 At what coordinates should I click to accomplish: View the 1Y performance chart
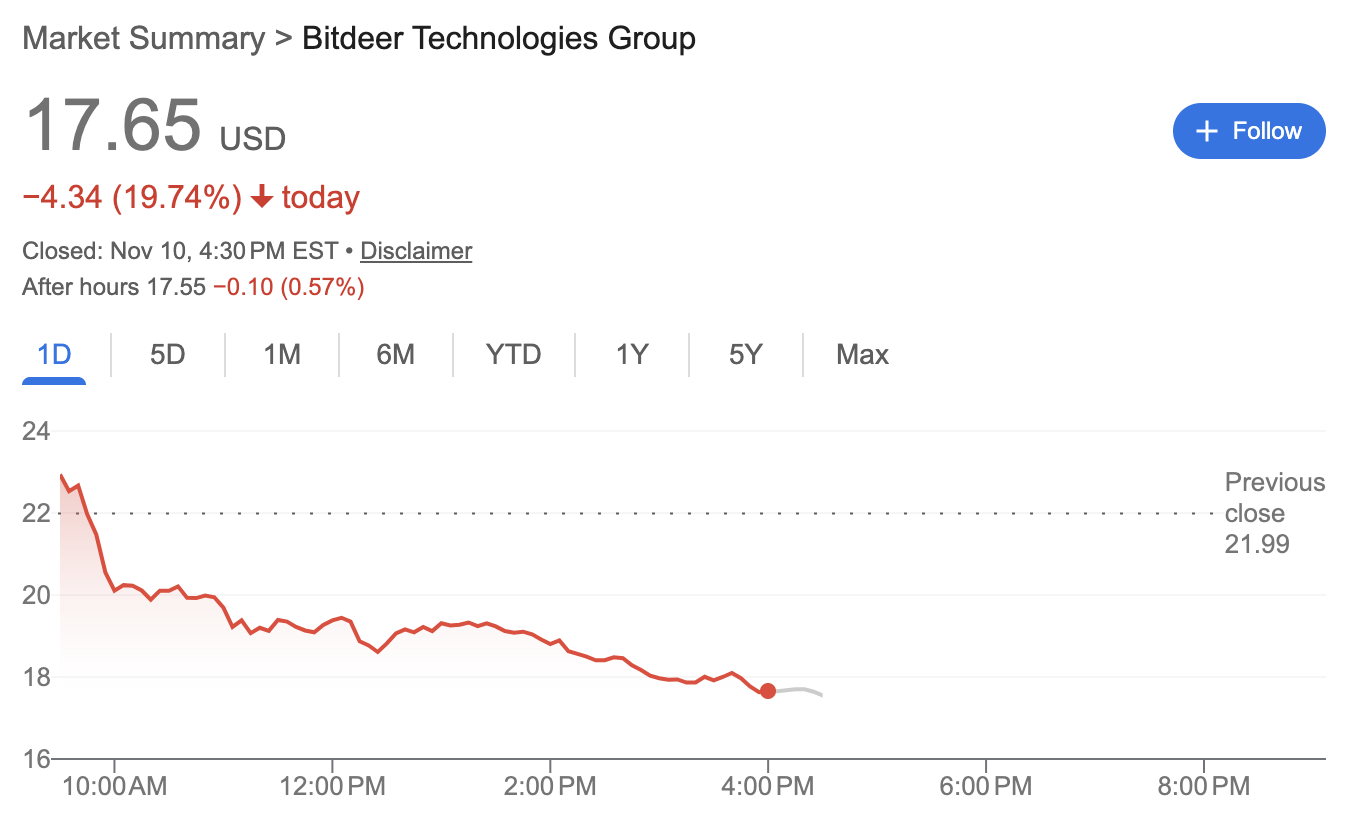tap(631, 354)
